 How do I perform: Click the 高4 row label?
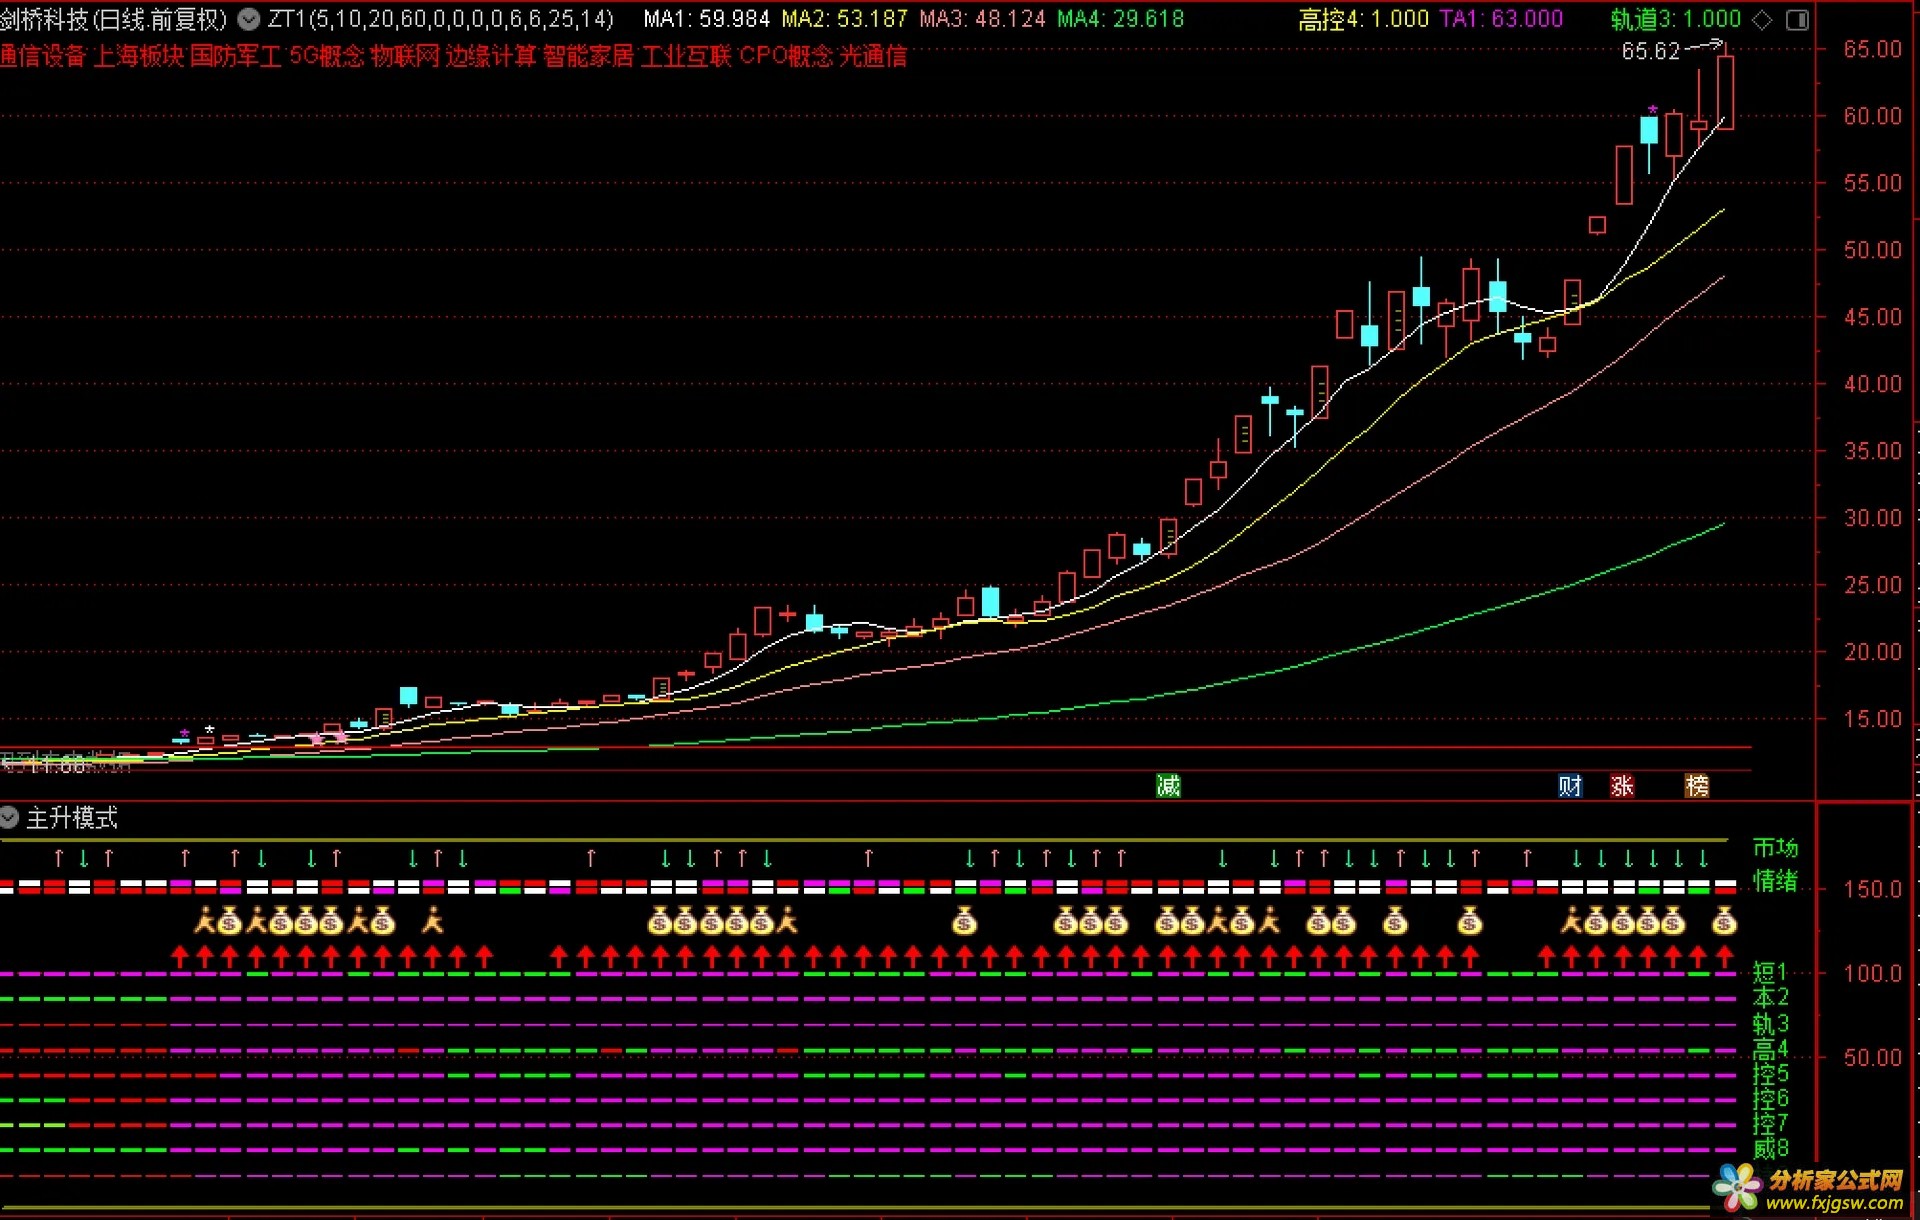click(1770, 1049)
